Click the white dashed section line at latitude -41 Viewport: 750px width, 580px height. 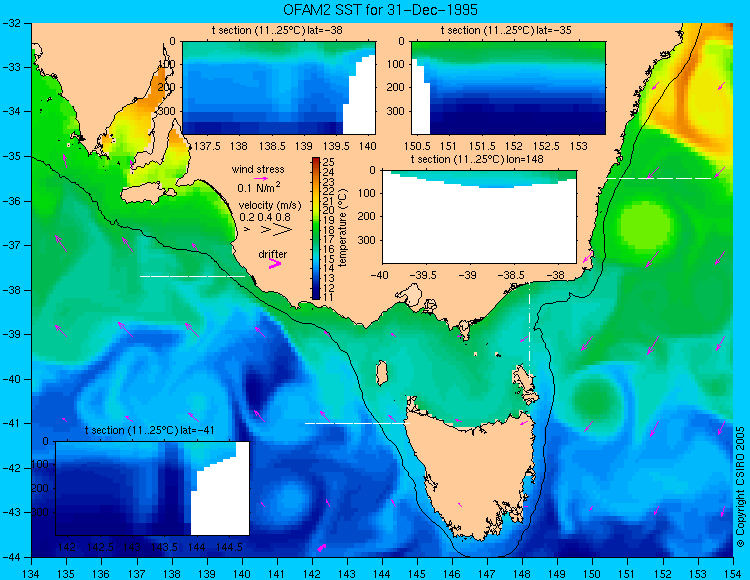[357, 423]
